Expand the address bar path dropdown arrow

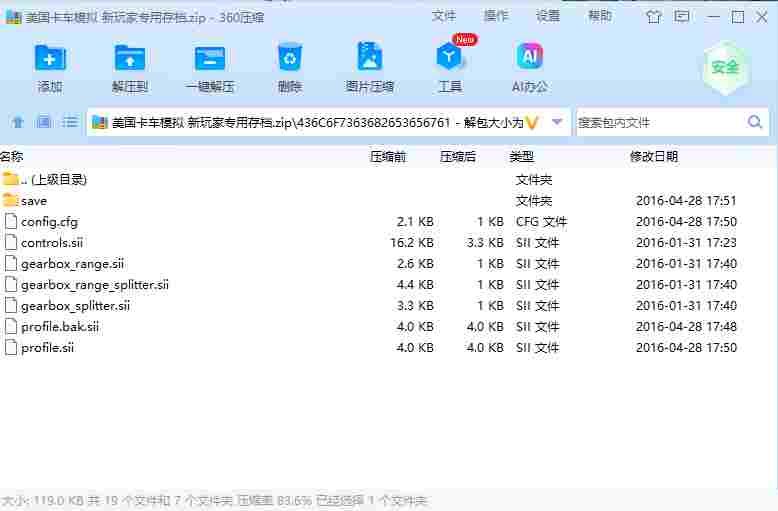557,122
